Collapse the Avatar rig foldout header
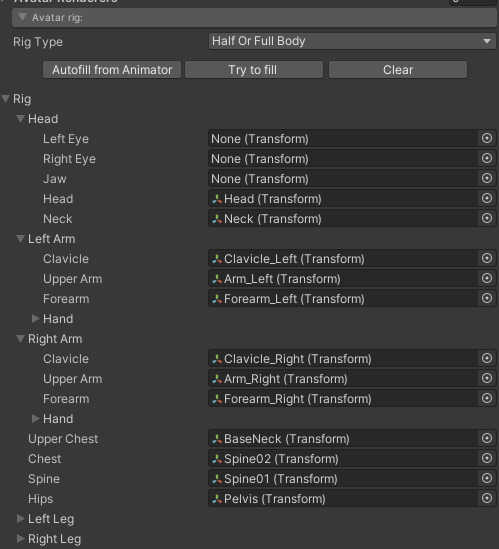The height and width of the screenshot is (549, 499). 254,18
